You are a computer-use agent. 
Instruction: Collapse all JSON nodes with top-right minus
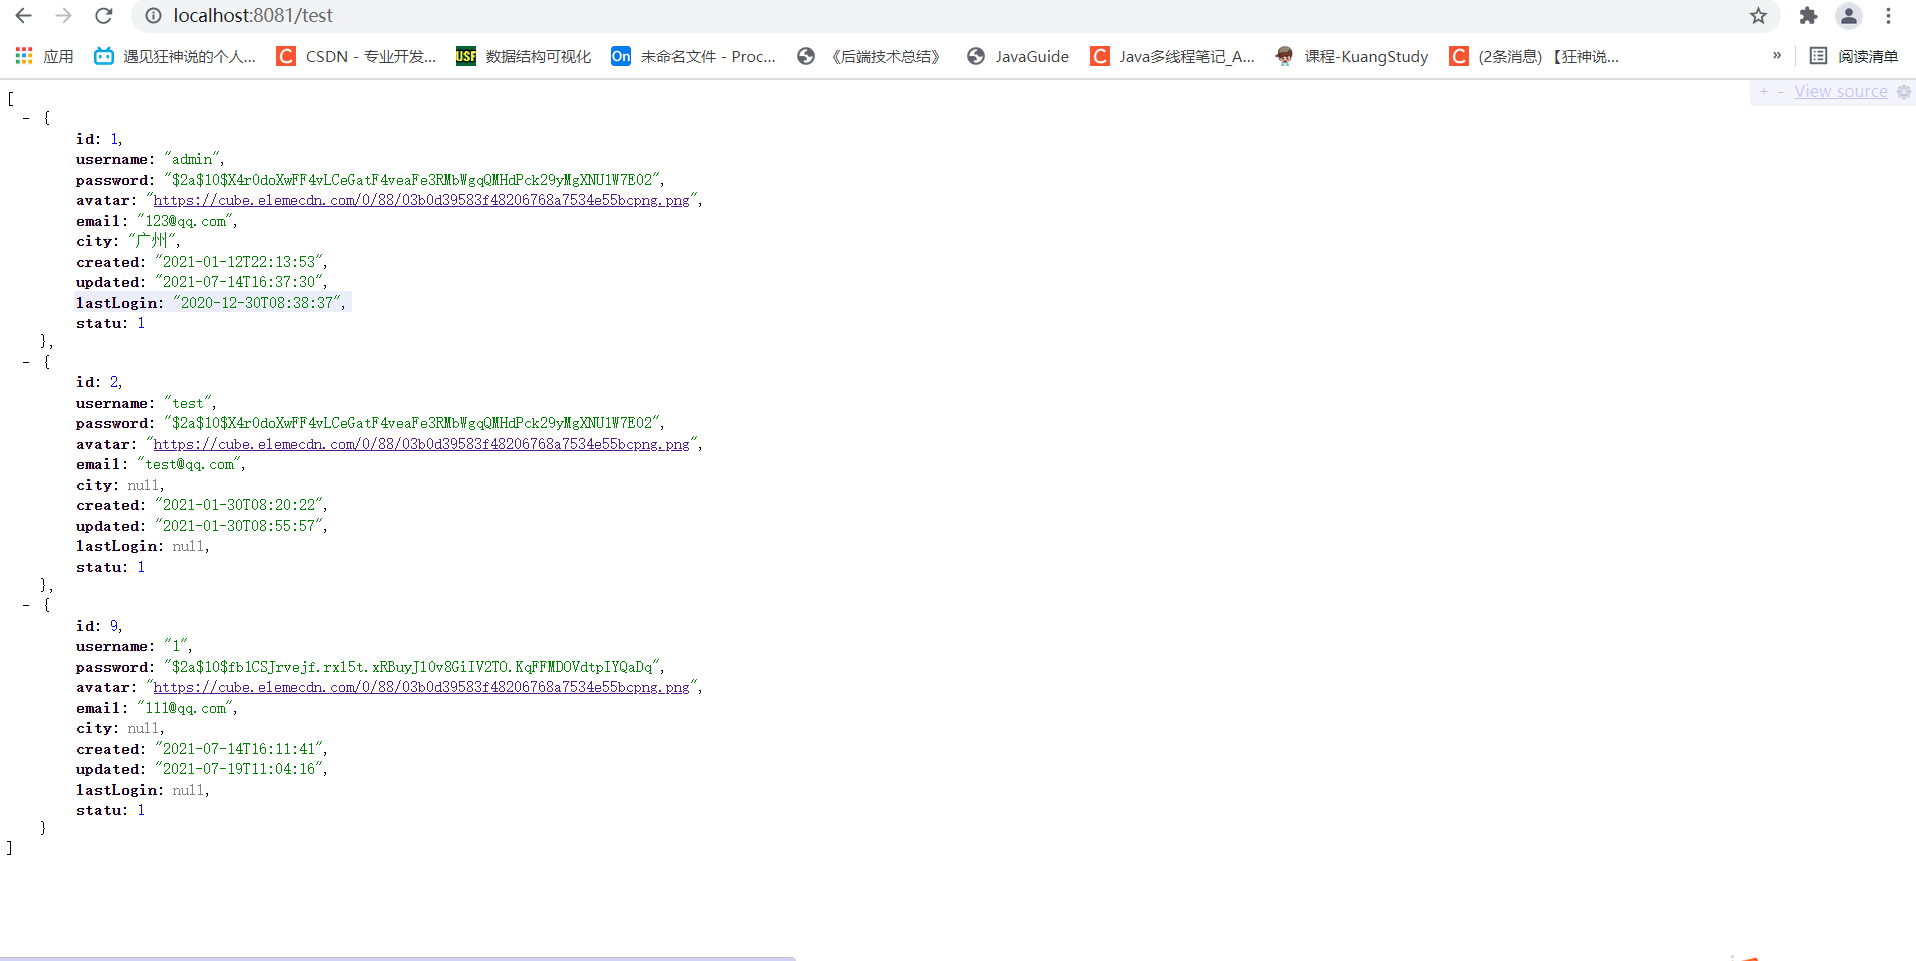coord(1780,91)
